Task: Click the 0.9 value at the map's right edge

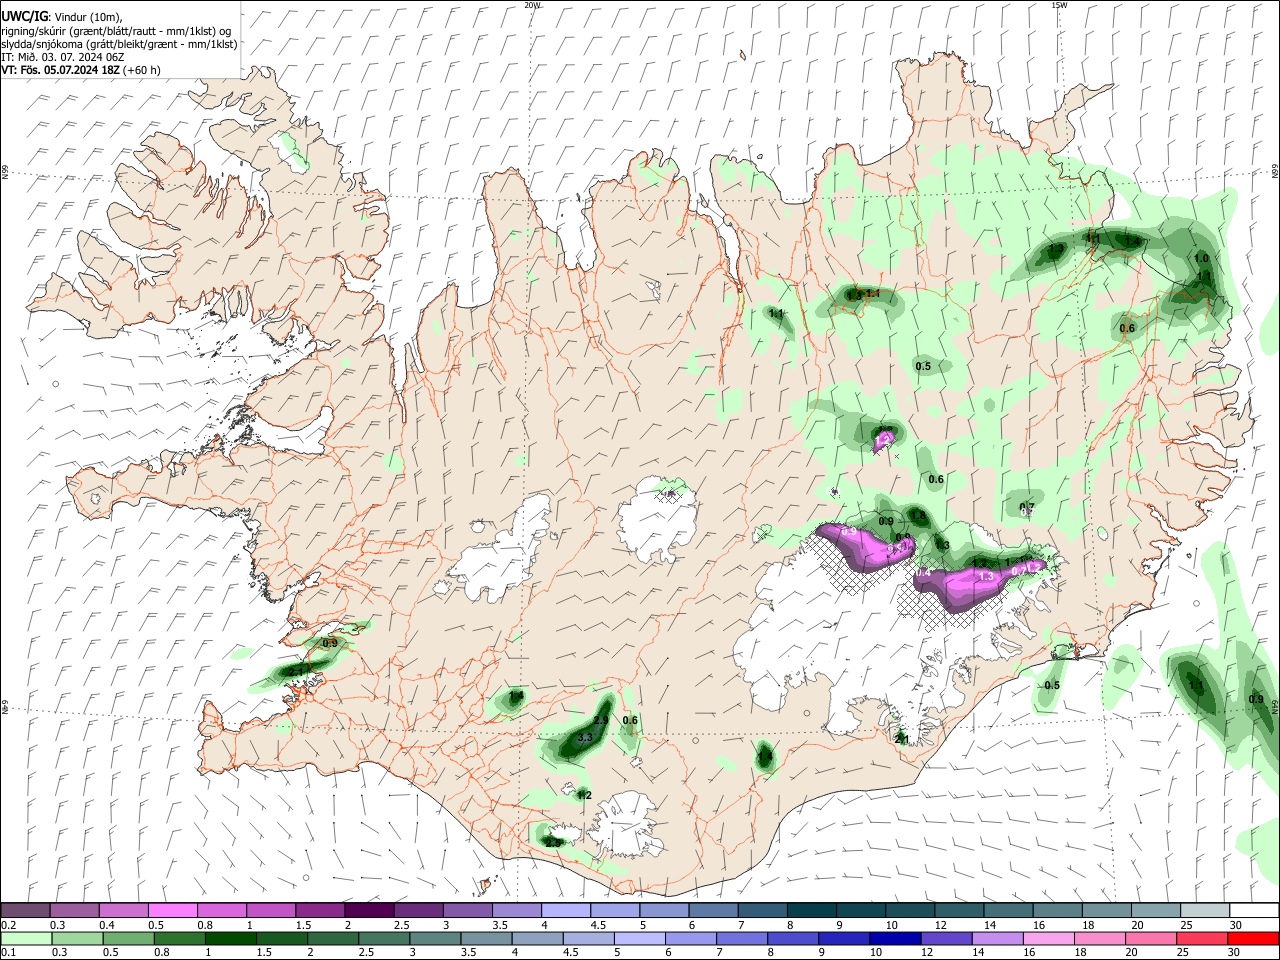Action: click(1256, 699)
